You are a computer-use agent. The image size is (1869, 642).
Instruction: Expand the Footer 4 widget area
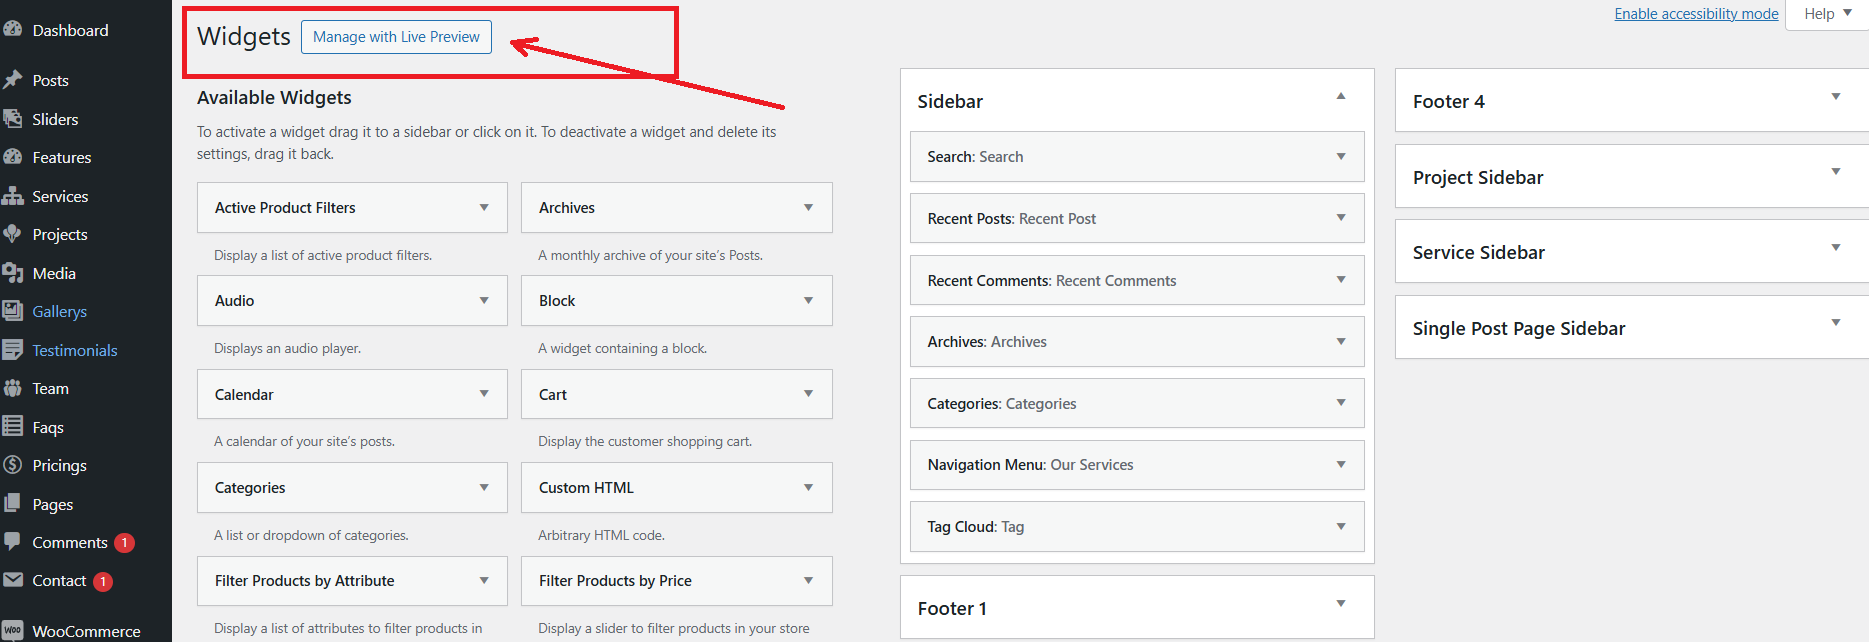coord(1835,97)
